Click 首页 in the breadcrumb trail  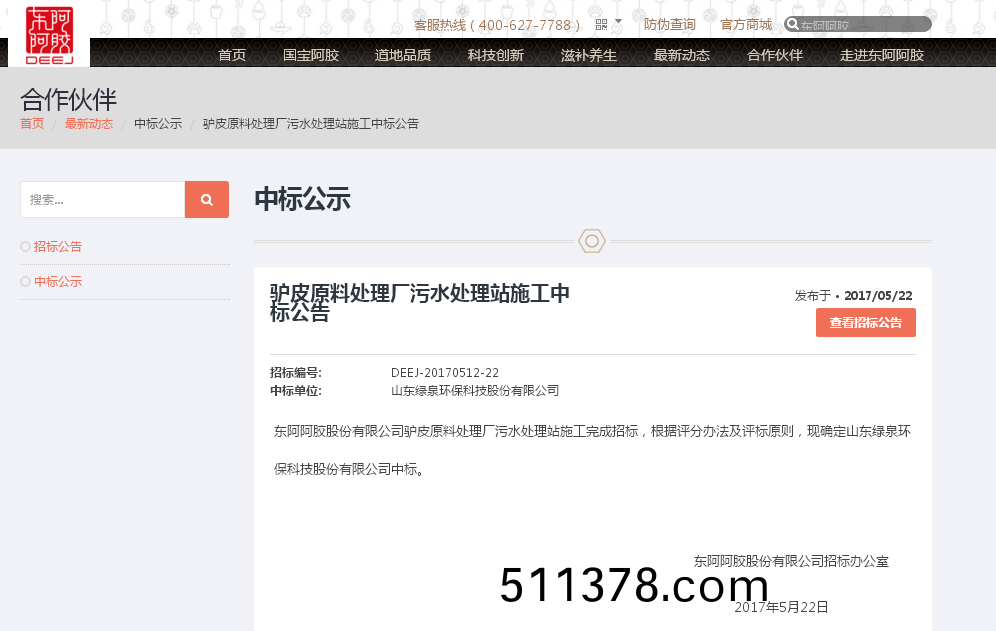coord(31,123)
